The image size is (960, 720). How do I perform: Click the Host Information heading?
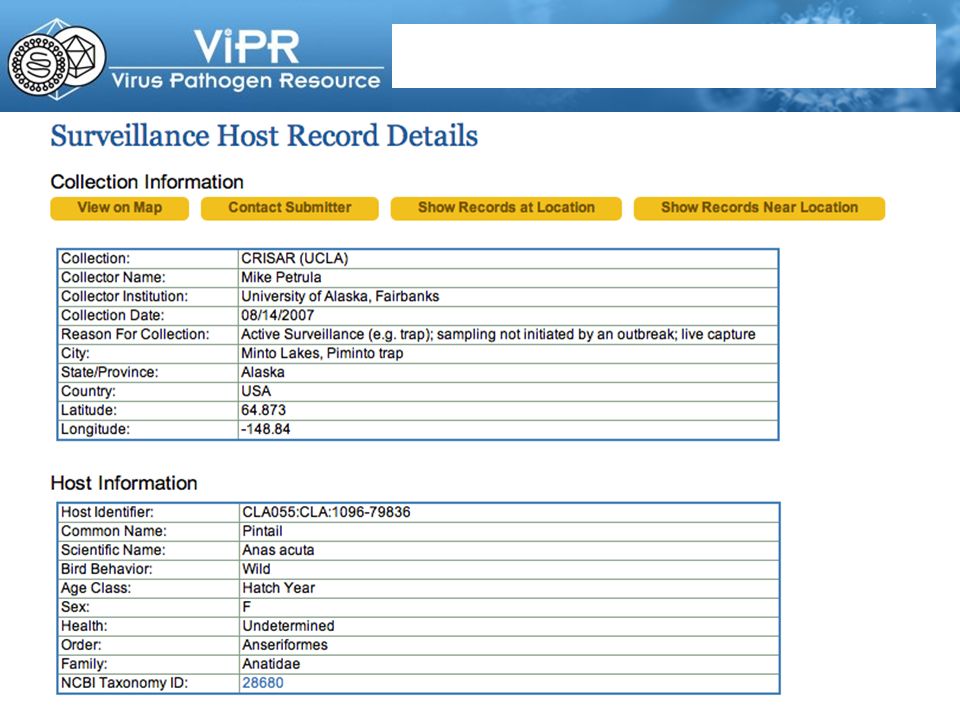tap(124, 483)
